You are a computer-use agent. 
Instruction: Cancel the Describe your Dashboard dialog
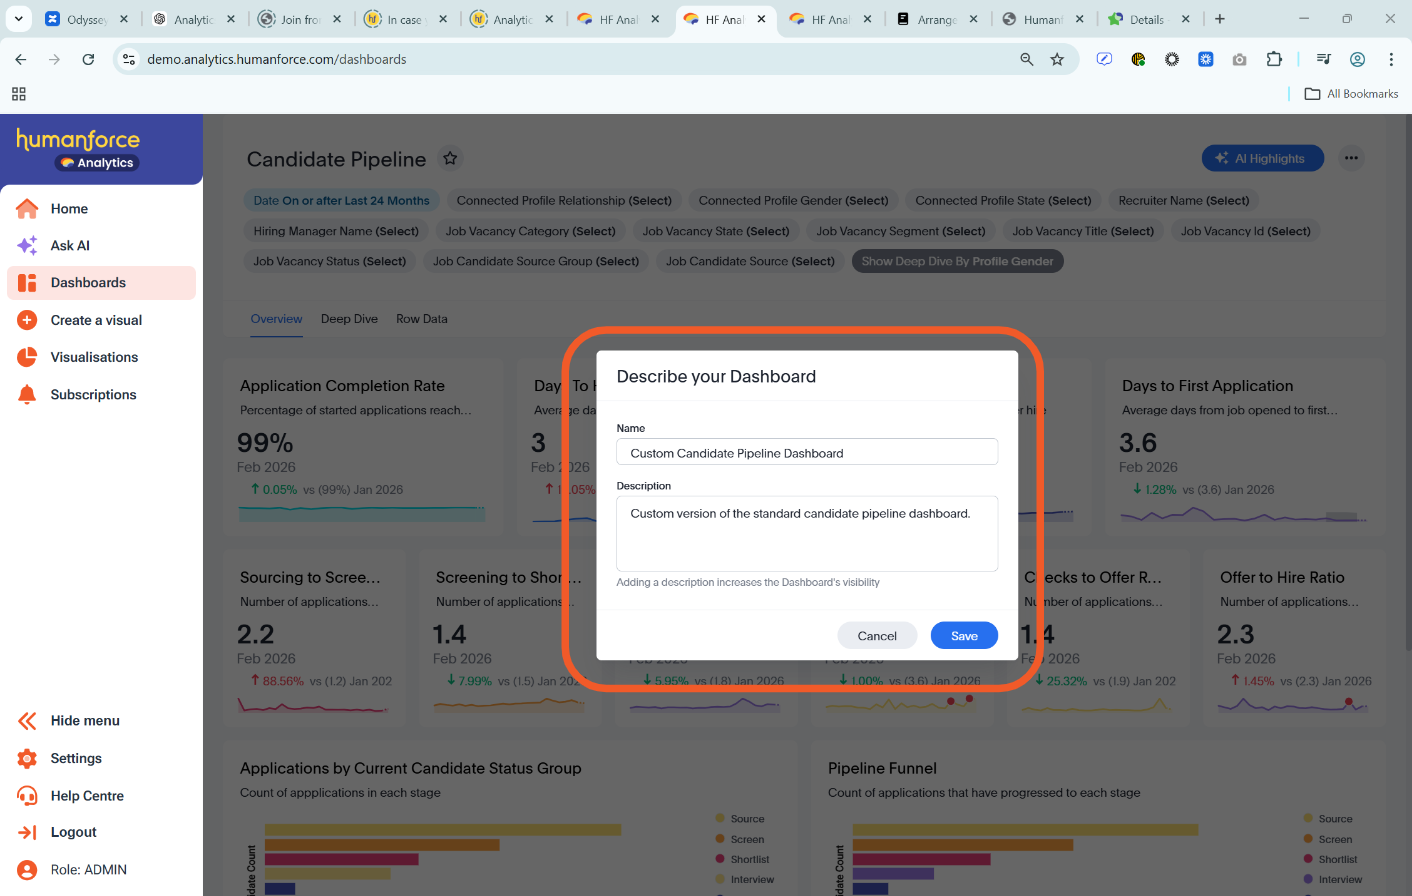coord(877,636)
